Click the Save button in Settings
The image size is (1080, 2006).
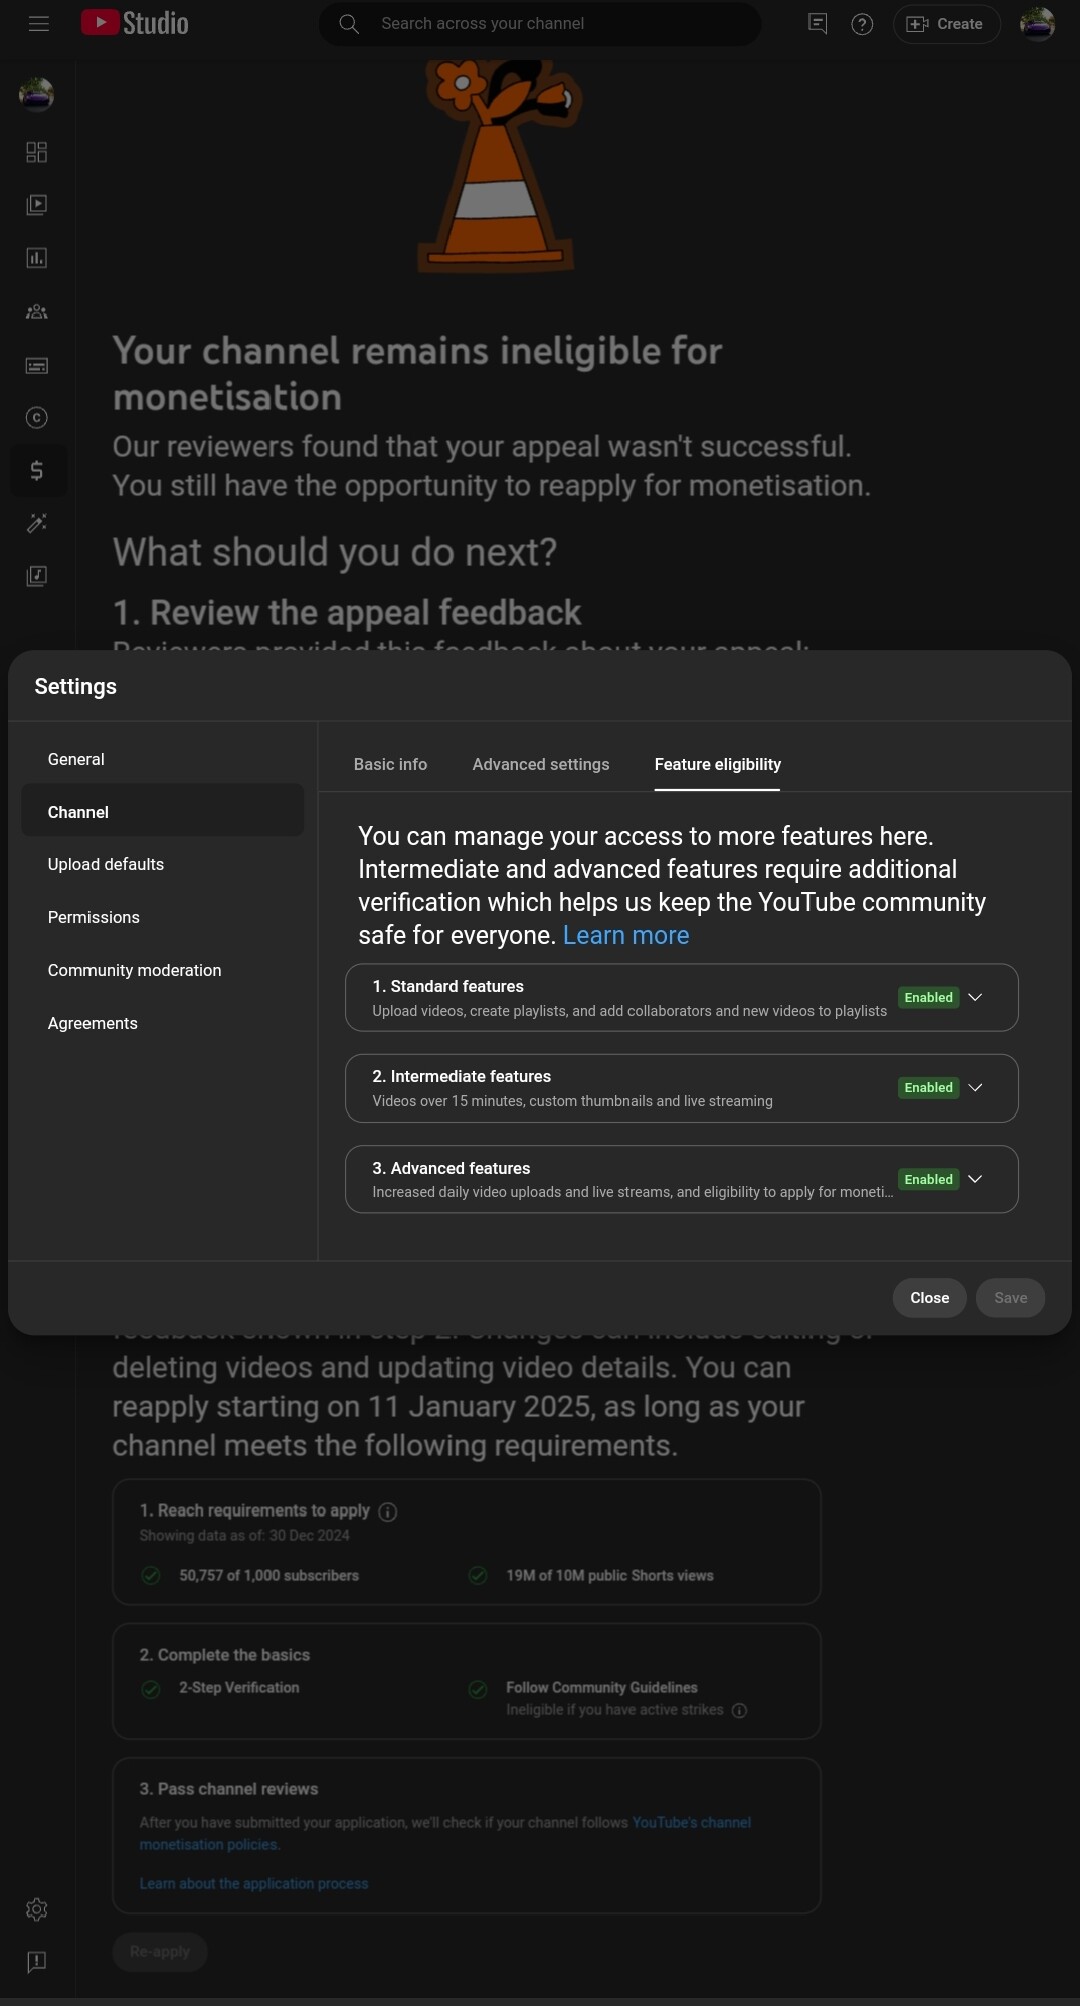coord(1010,1298)
